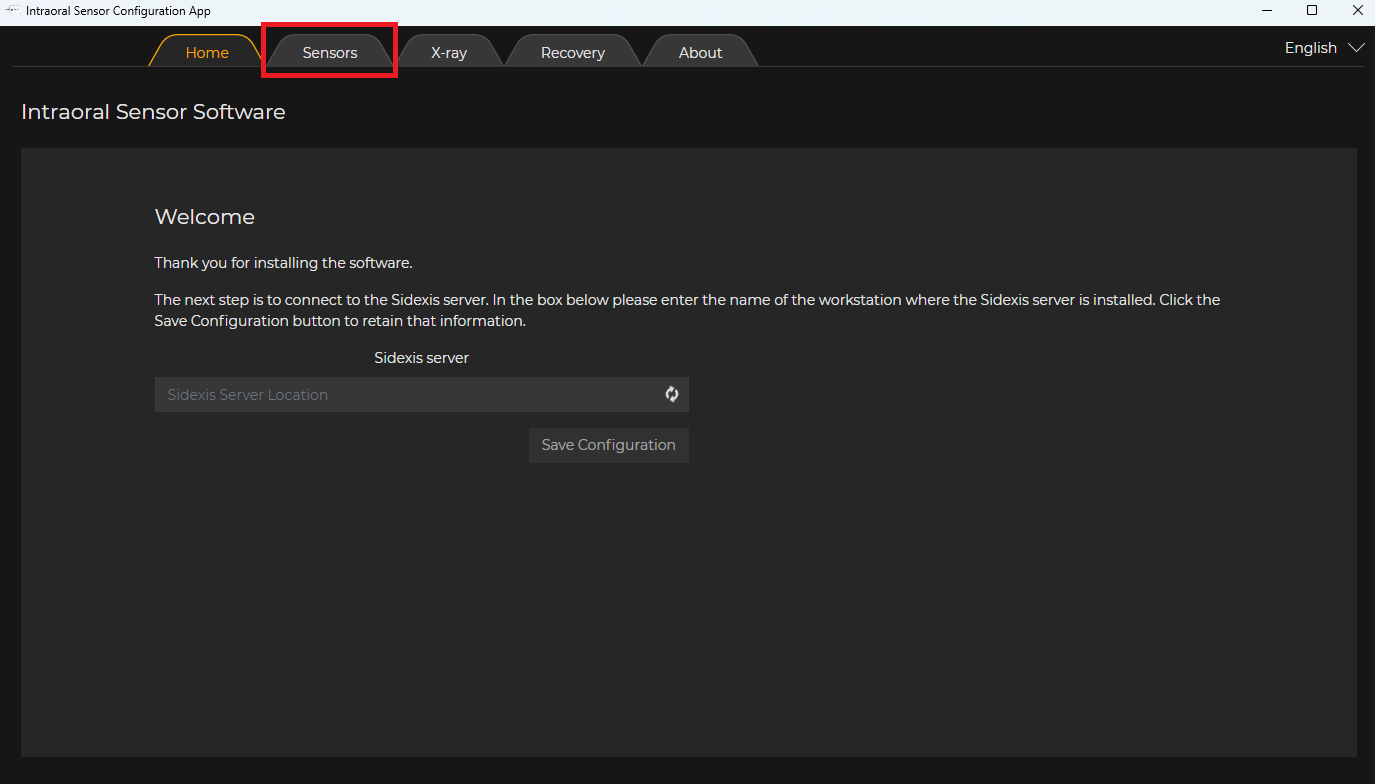Expand the English language dropdown
The width and height of the screenshot is (1375, 784).
tap(1324, 48)
